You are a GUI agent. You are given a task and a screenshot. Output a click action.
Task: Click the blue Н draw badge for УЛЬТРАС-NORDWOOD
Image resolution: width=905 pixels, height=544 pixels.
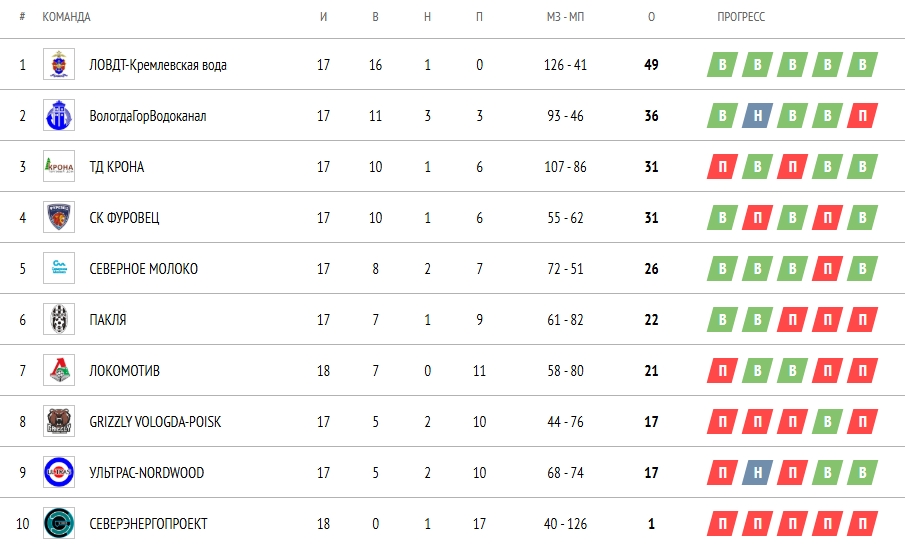(757, 473)
